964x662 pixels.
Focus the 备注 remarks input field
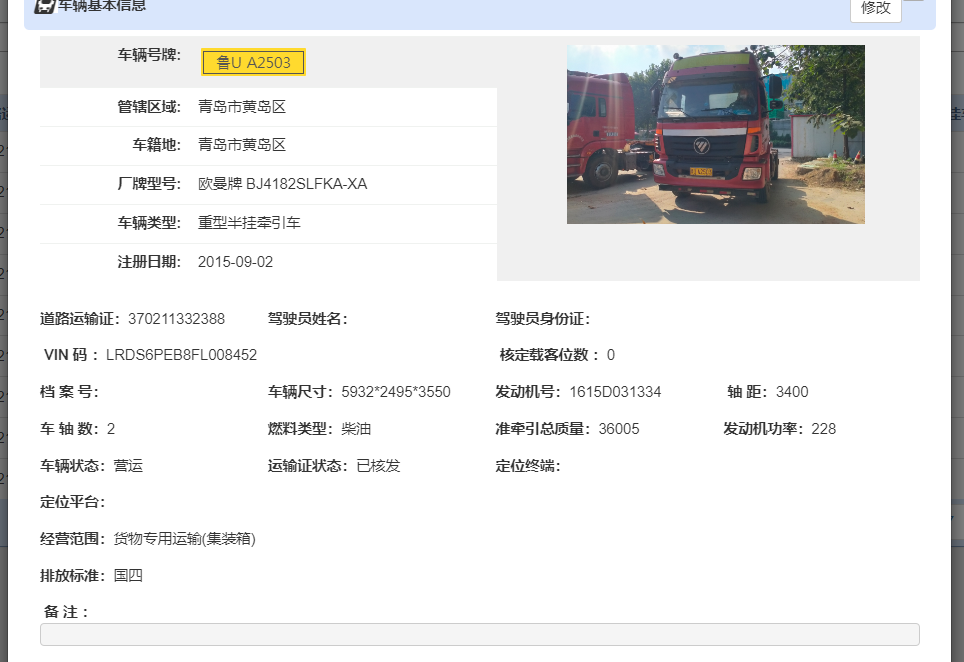point(479,635)
